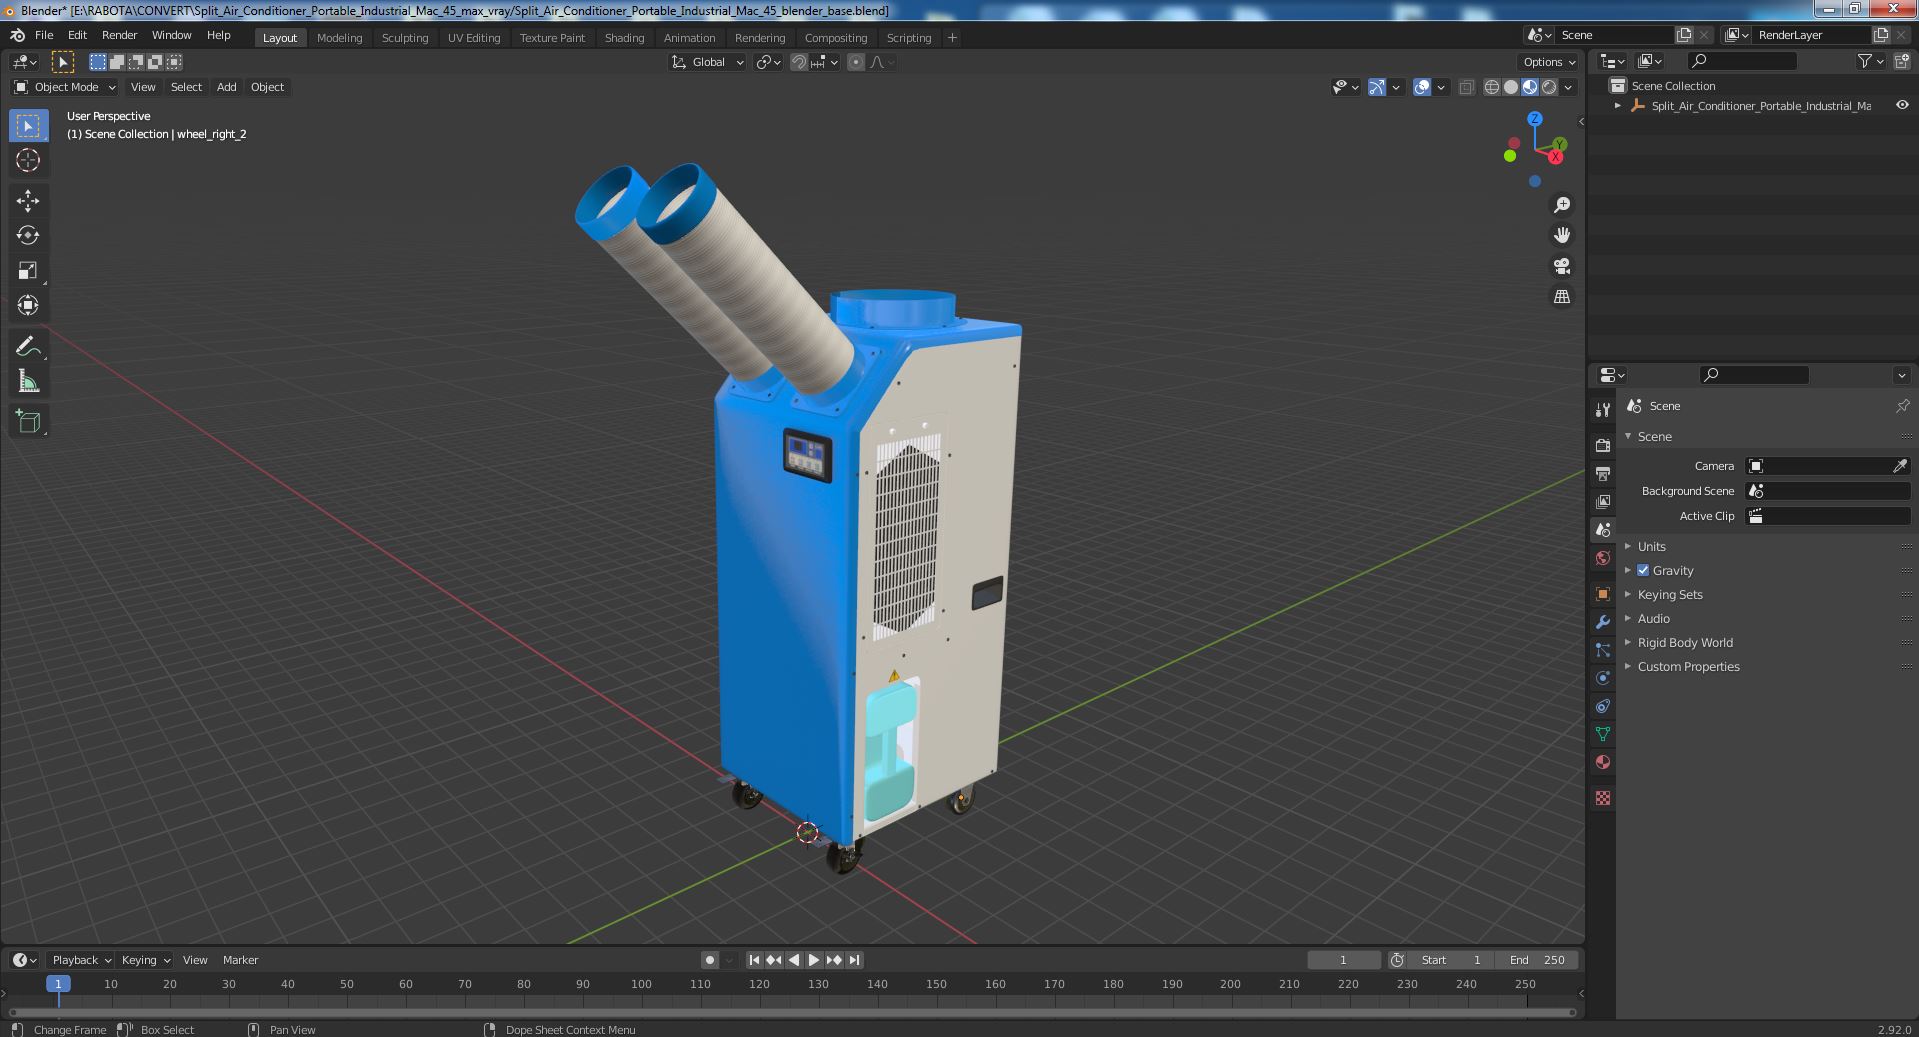
Task: Choose the Select Box tool
Action: 28,126
